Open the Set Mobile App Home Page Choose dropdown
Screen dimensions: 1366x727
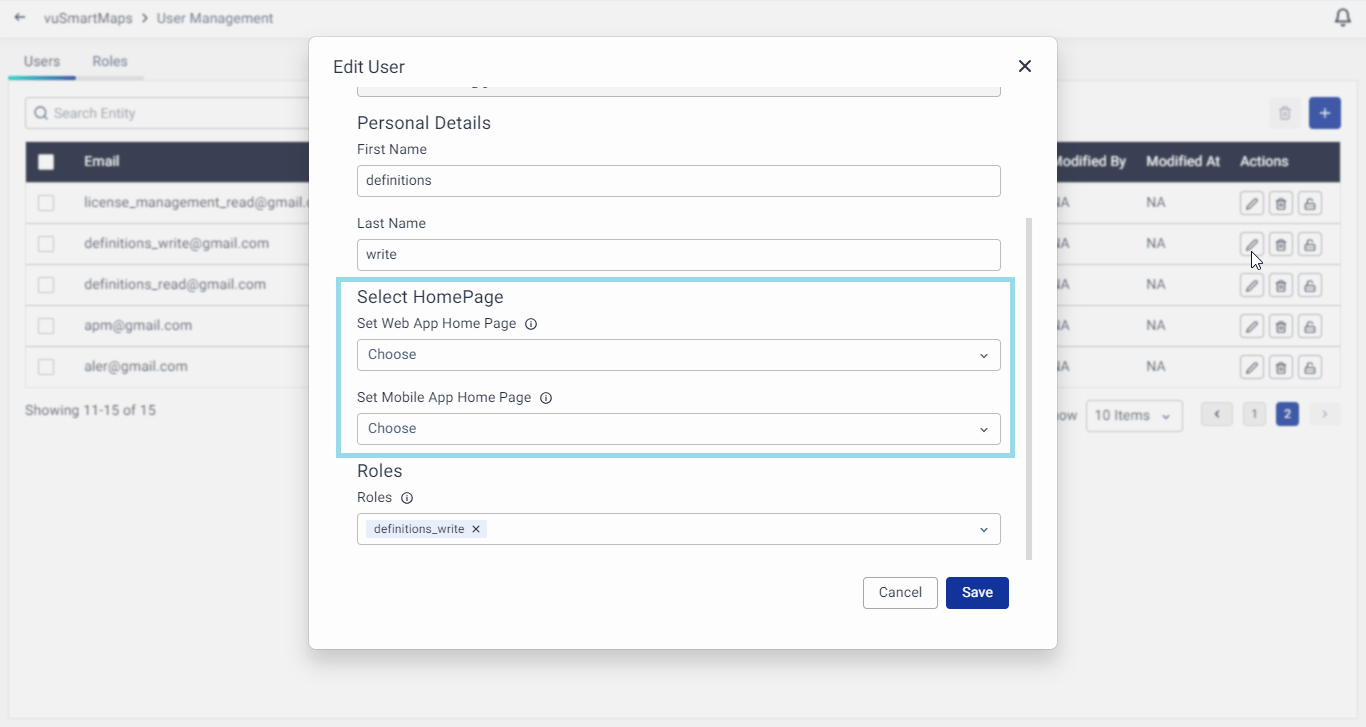[678, 428]
